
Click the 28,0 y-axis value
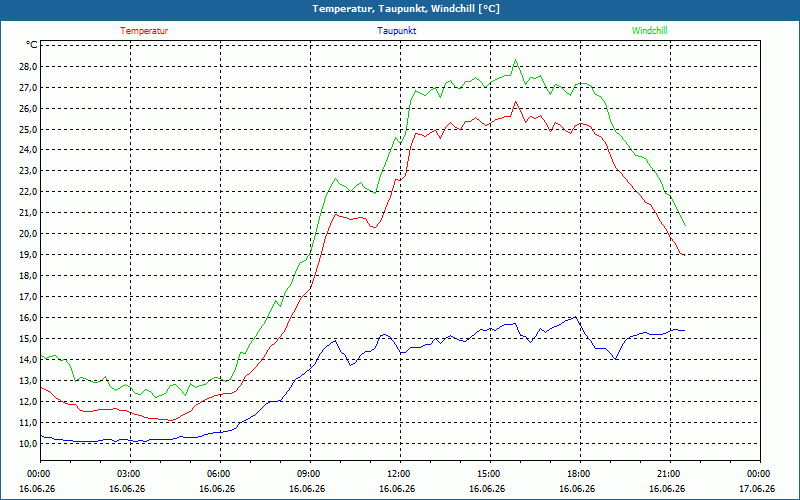coord(28,66)
